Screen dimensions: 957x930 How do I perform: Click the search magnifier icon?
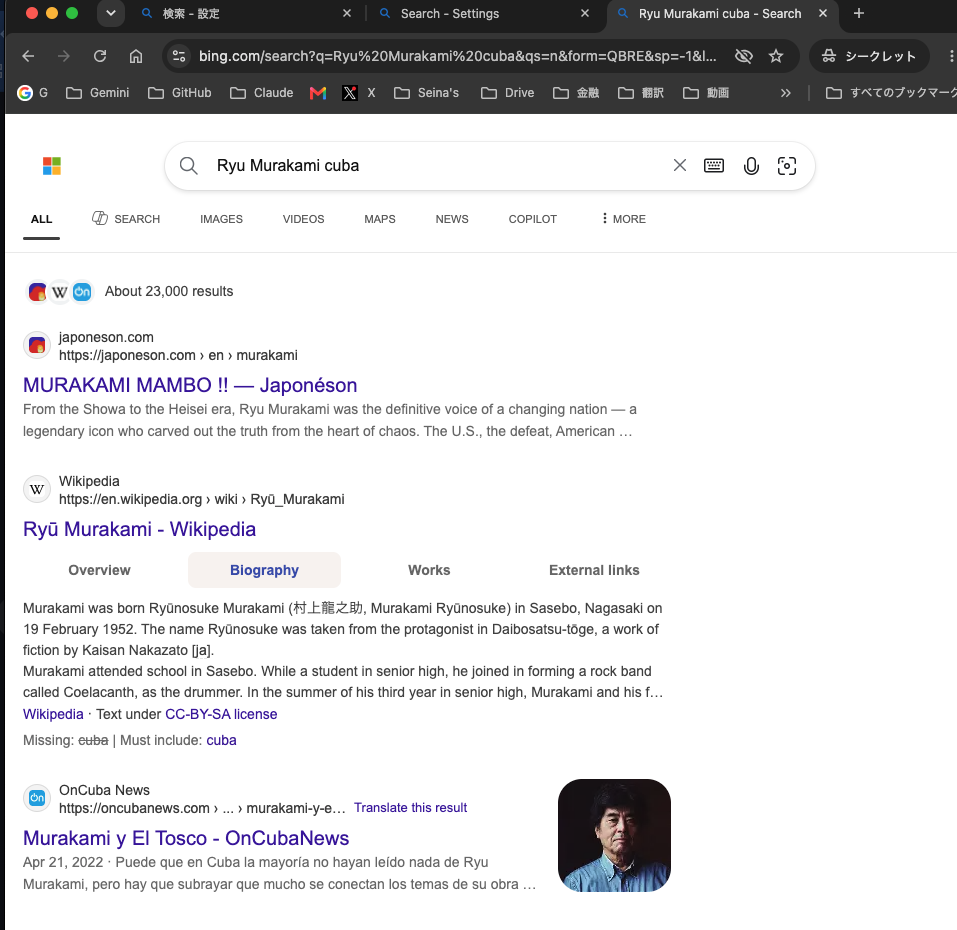tap(189, 166)
